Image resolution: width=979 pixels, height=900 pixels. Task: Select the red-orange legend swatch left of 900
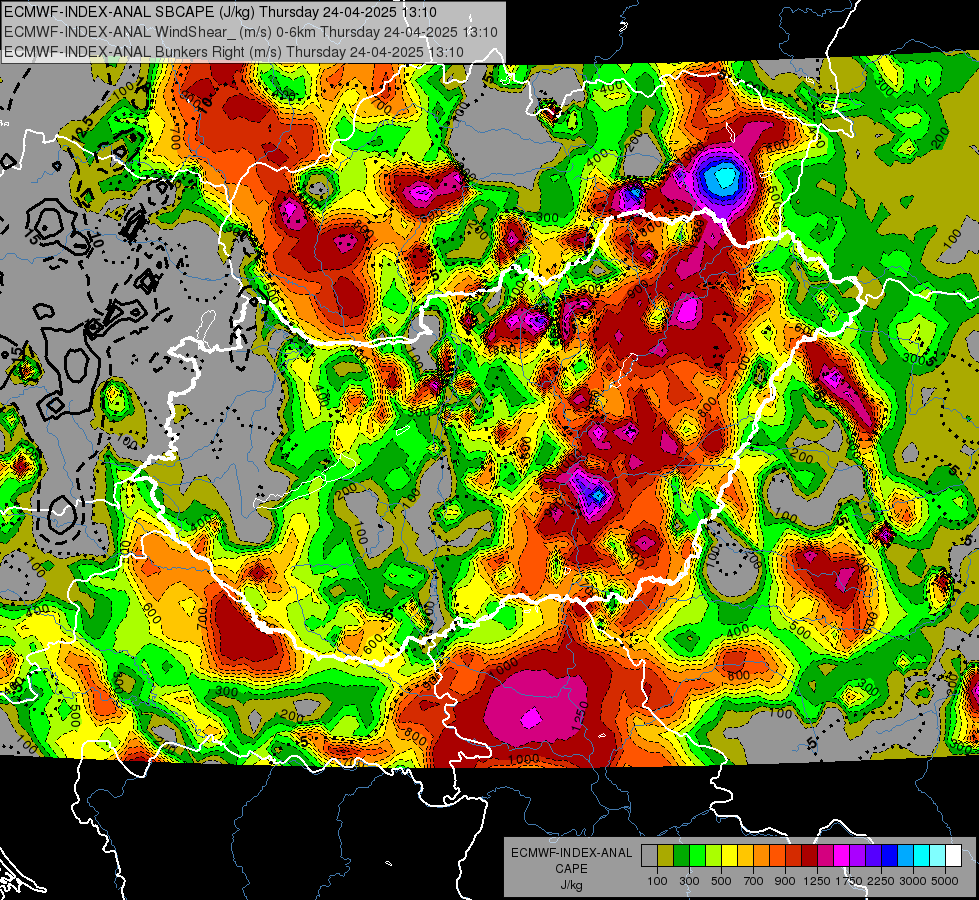pos(777,855)
